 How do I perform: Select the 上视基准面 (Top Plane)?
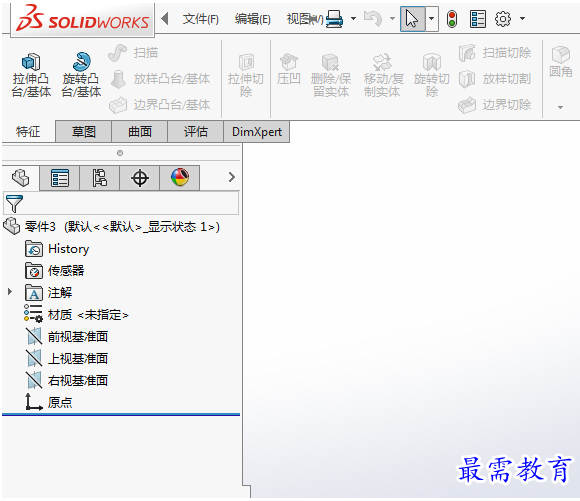click(x=67, y=358)
